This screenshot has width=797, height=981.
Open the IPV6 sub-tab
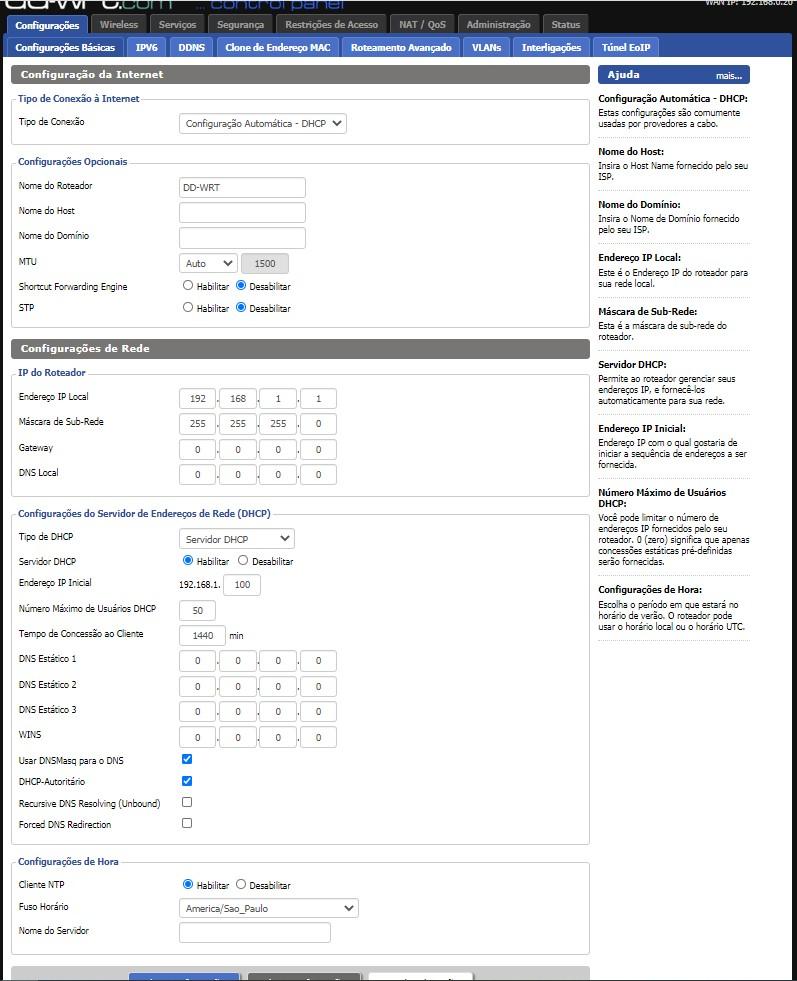tap(146, 47)
